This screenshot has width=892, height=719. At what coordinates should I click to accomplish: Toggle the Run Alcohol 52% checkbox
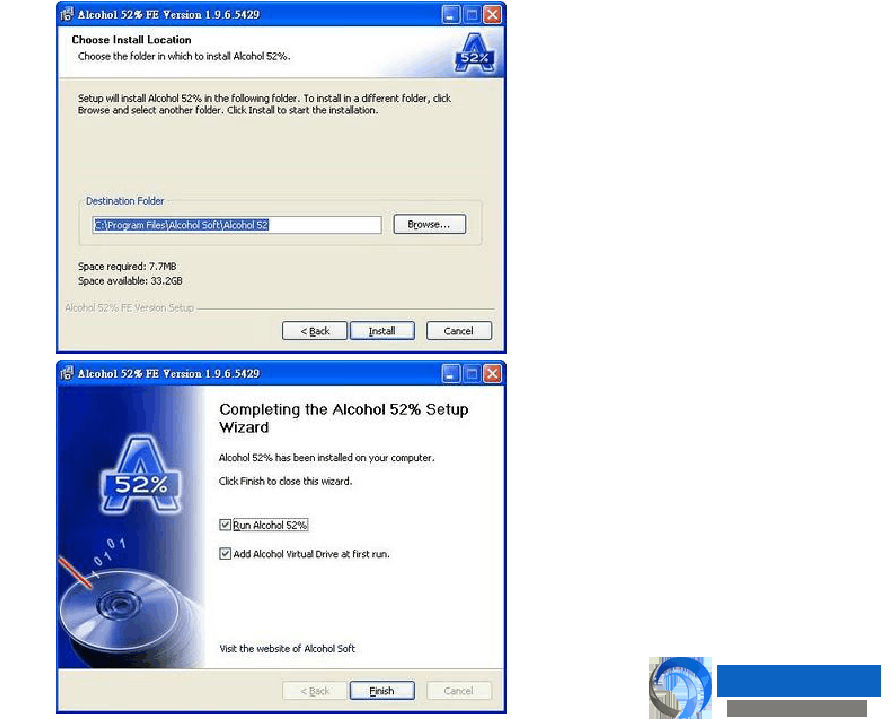tap(225, 525)
